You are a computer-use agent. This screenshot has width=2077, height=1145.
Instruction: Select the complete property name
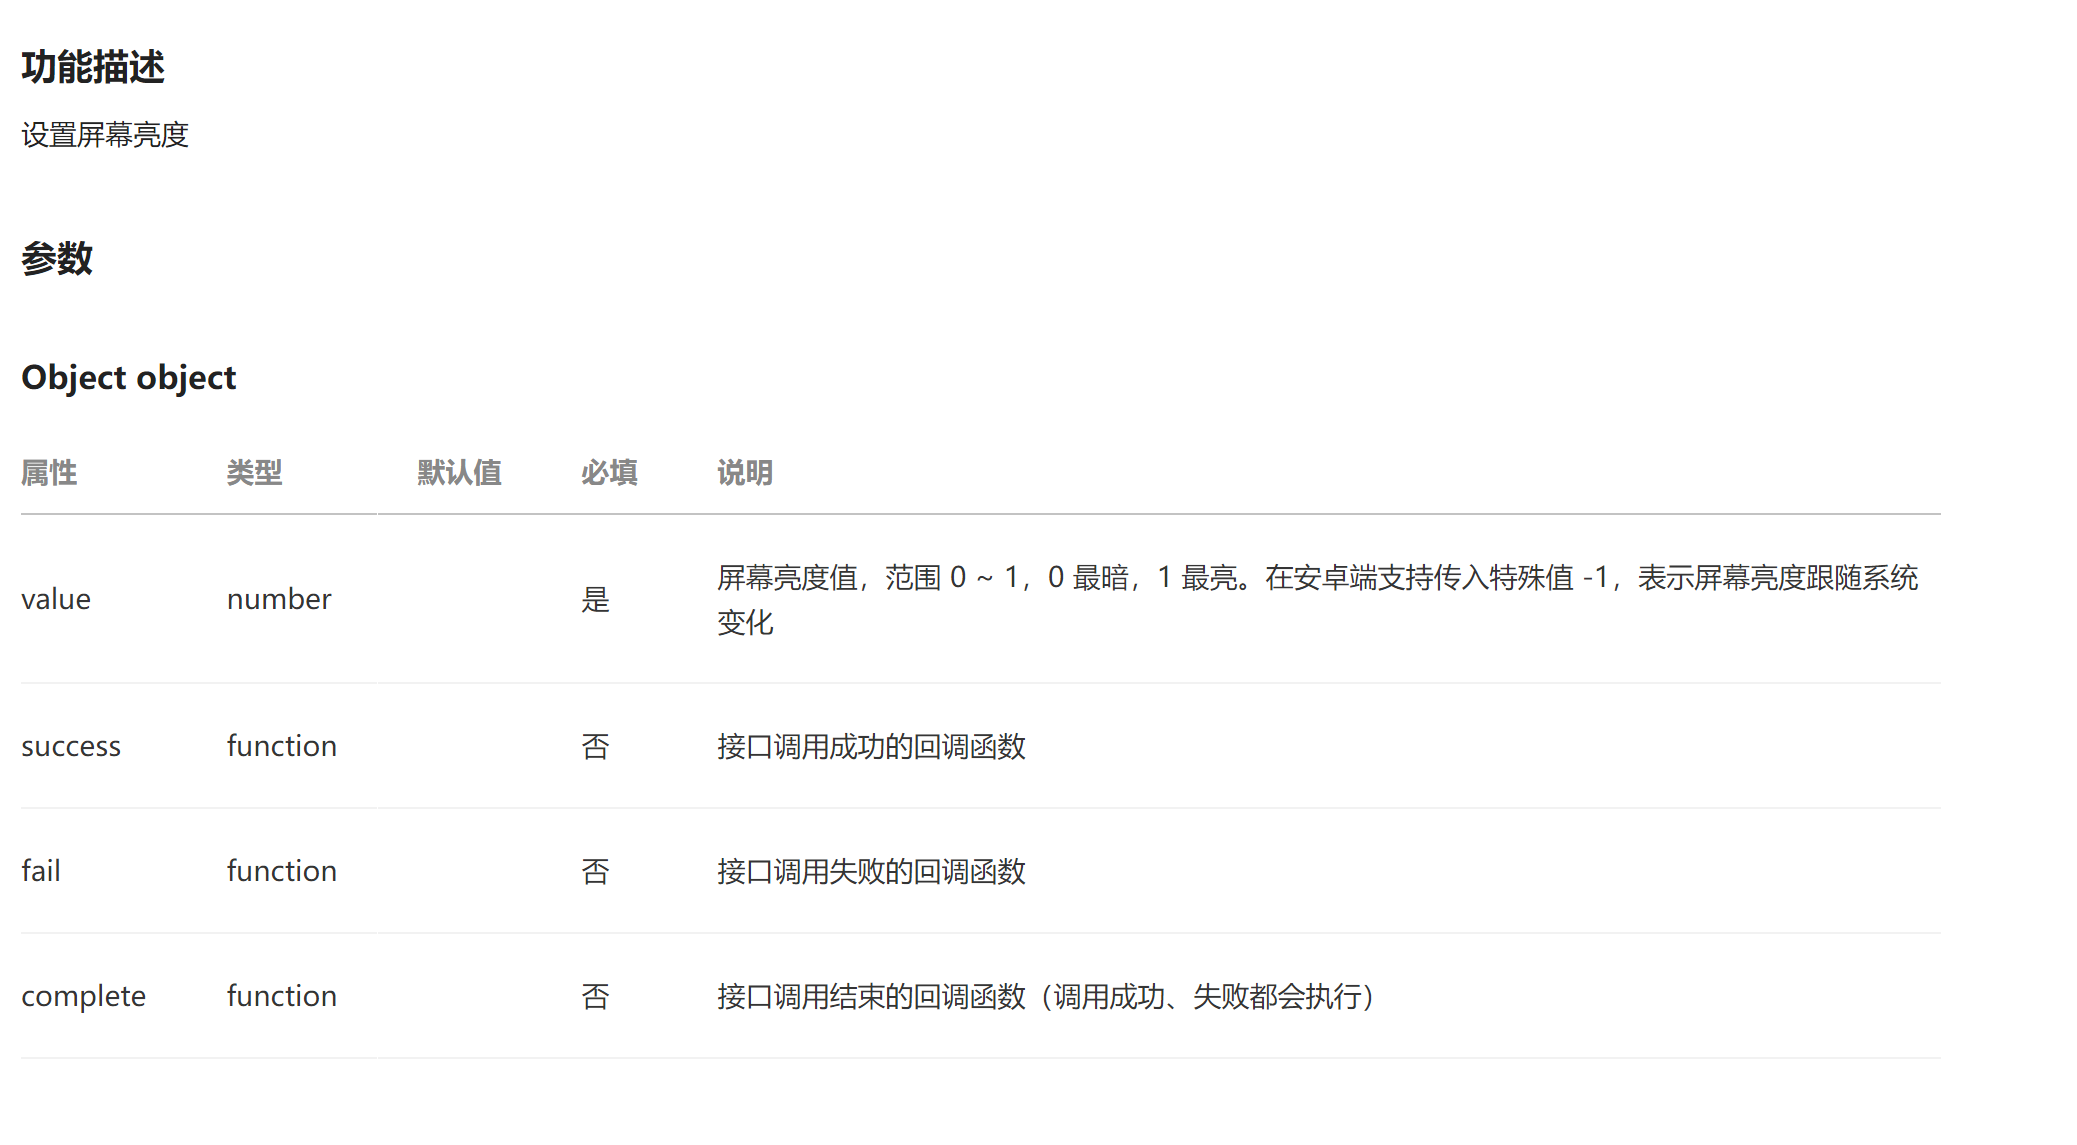click(83, 995)
